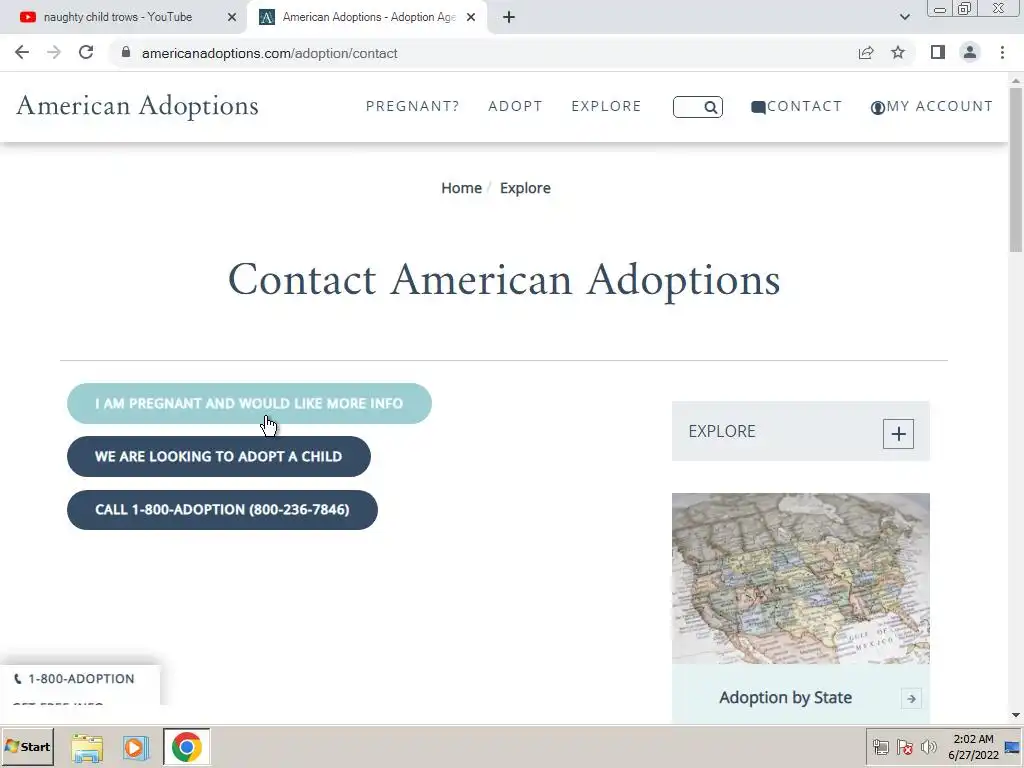Click the 1-800-ADOPTION floating phone link
1024x768 pixels.
[74, 679]
